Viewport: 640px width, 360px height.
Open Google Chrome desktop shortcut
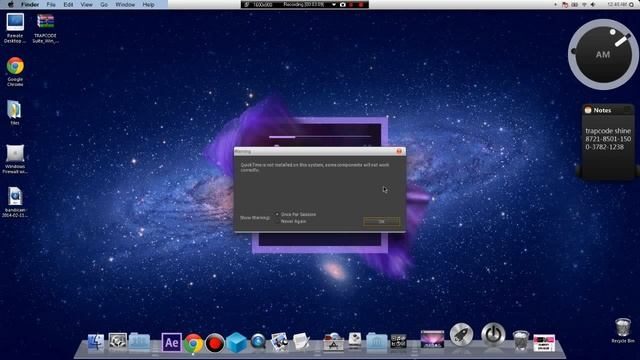pyautogui.click(x=15, y=71)
